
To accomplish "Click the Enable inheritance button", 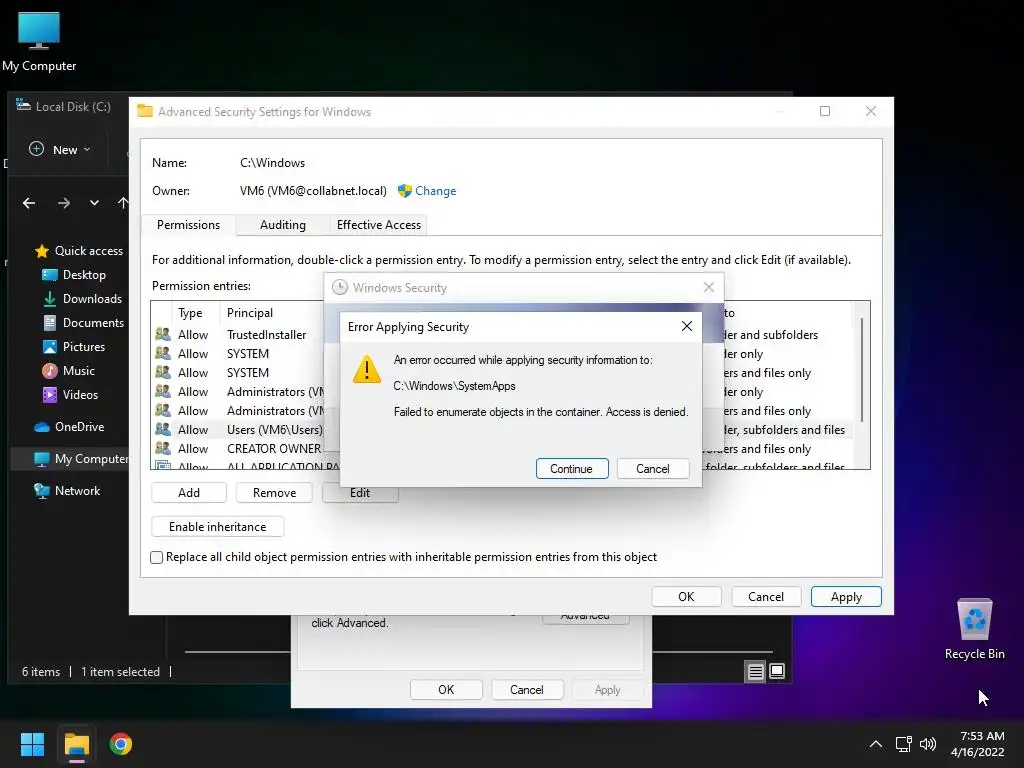I will [217, 526].
